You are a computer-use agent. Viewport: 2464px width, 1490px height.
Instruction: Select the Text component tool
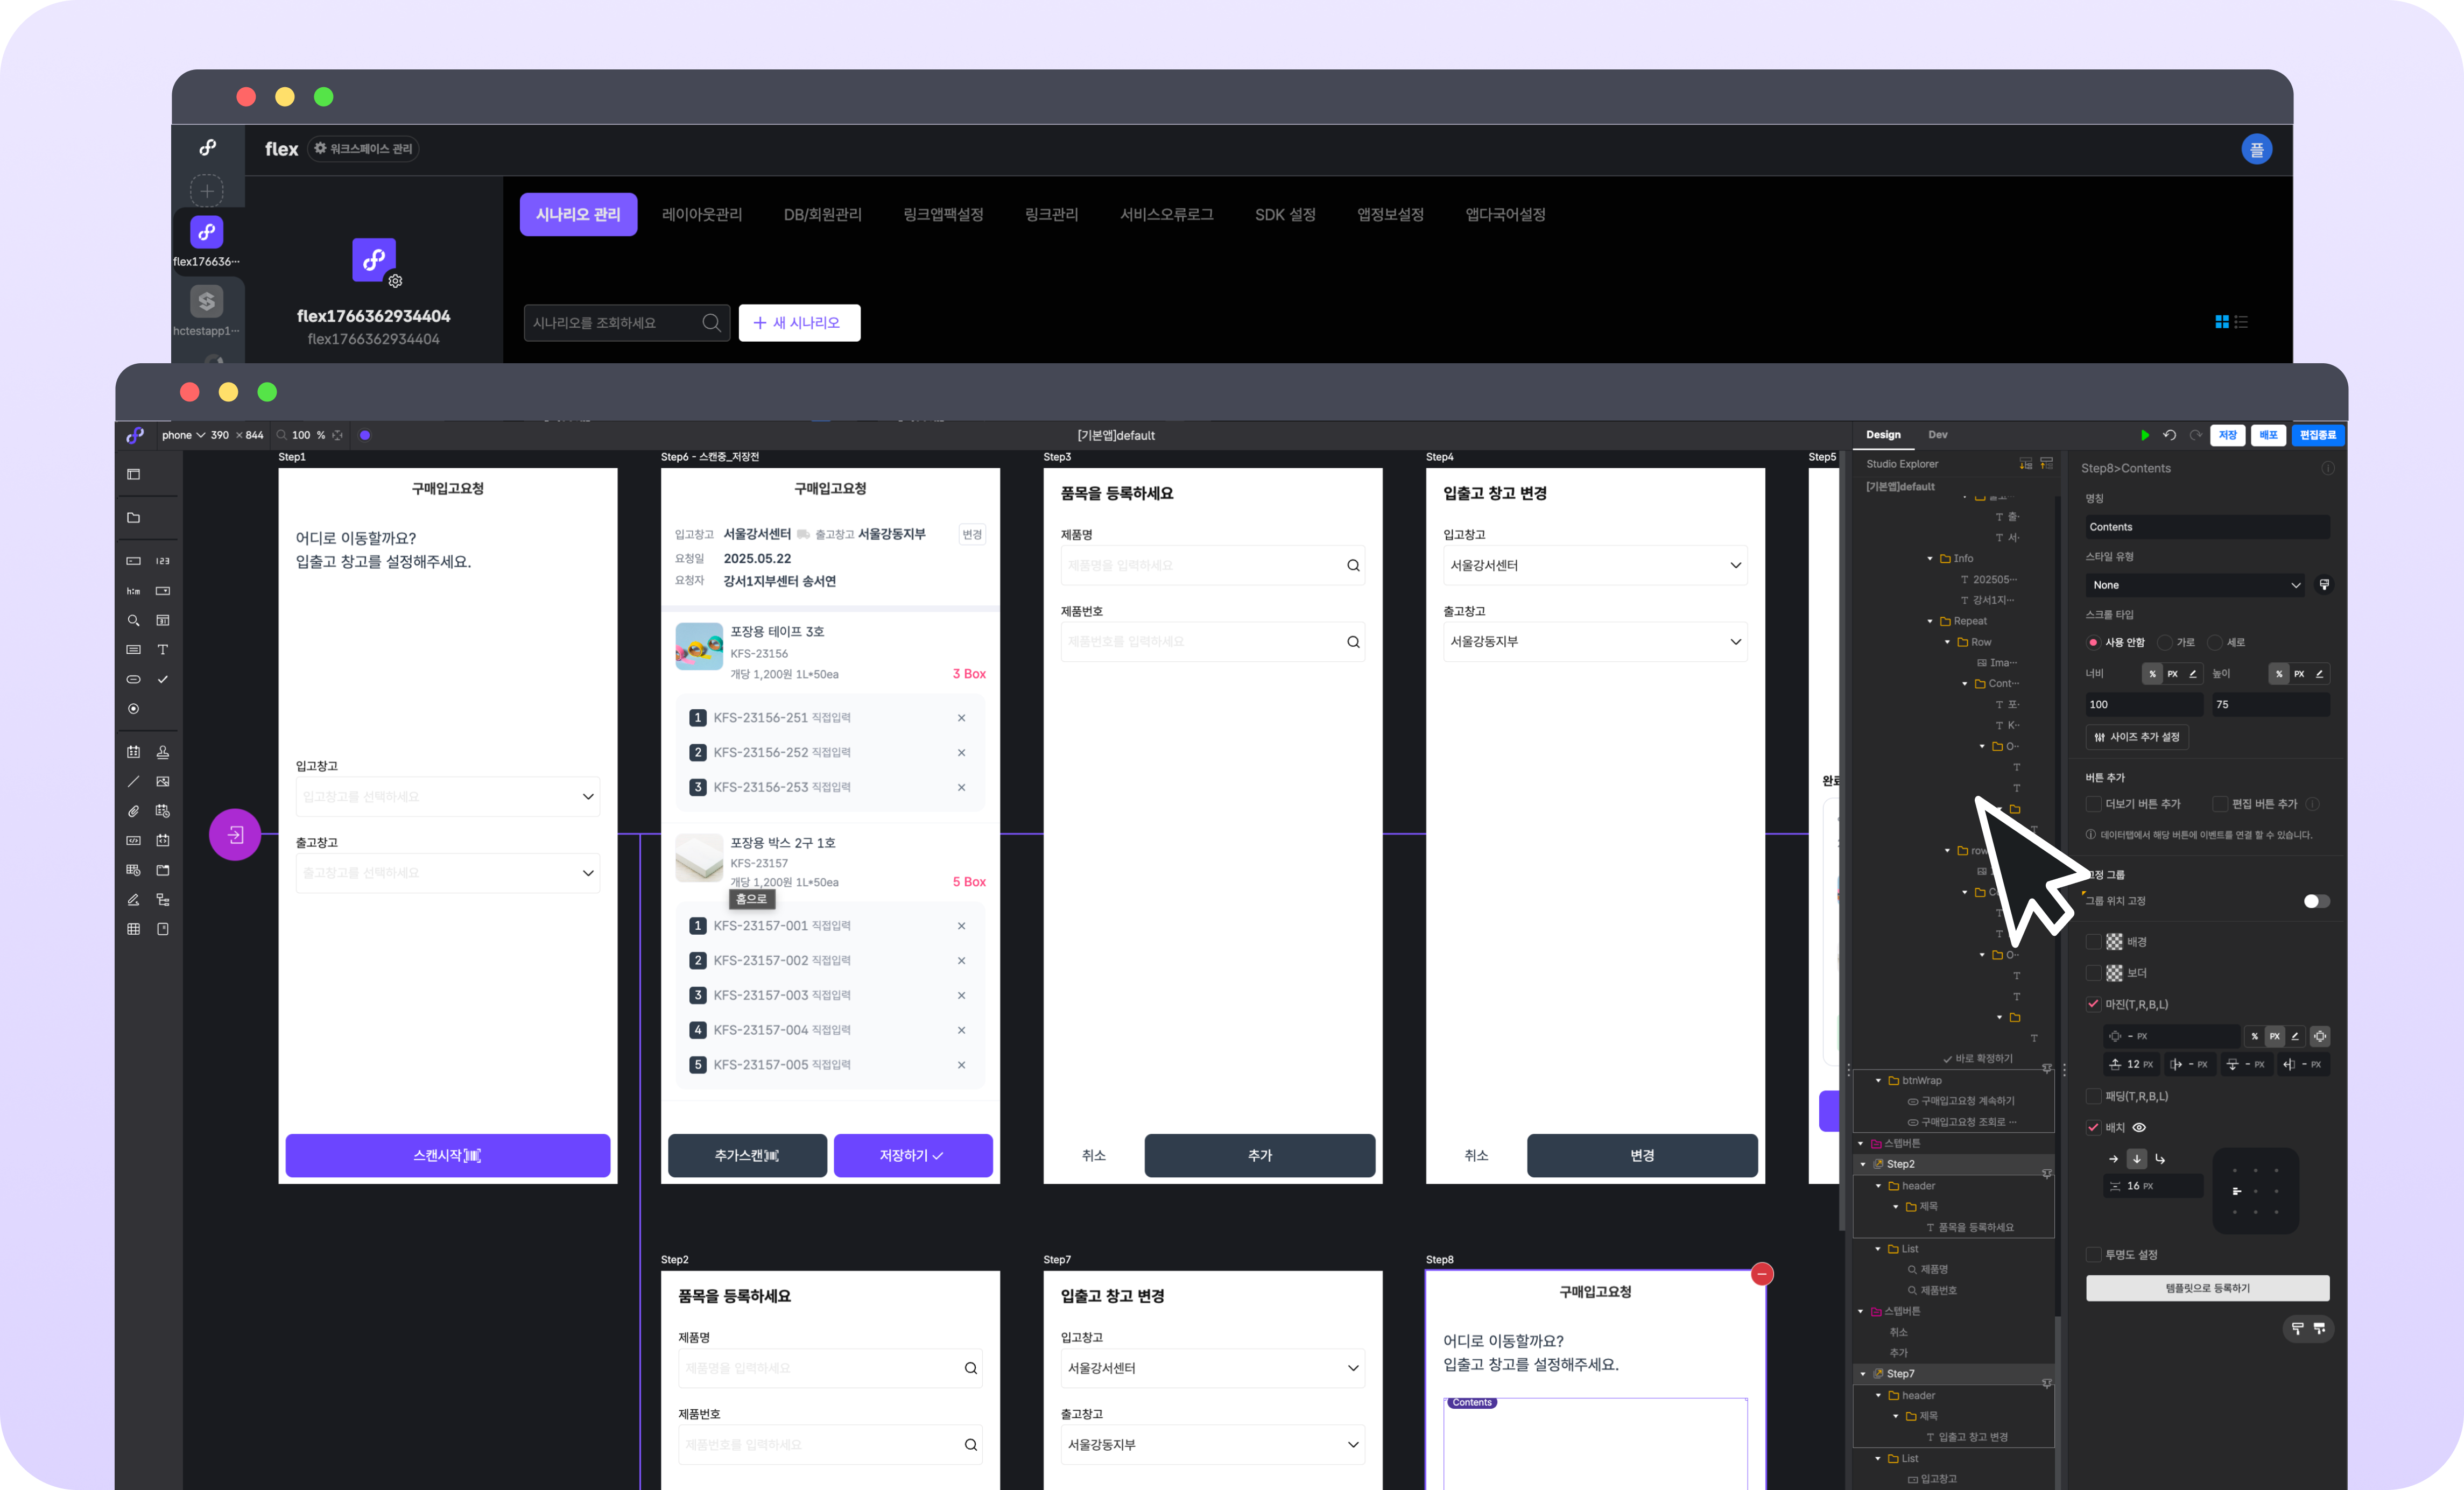pos(162,650)
